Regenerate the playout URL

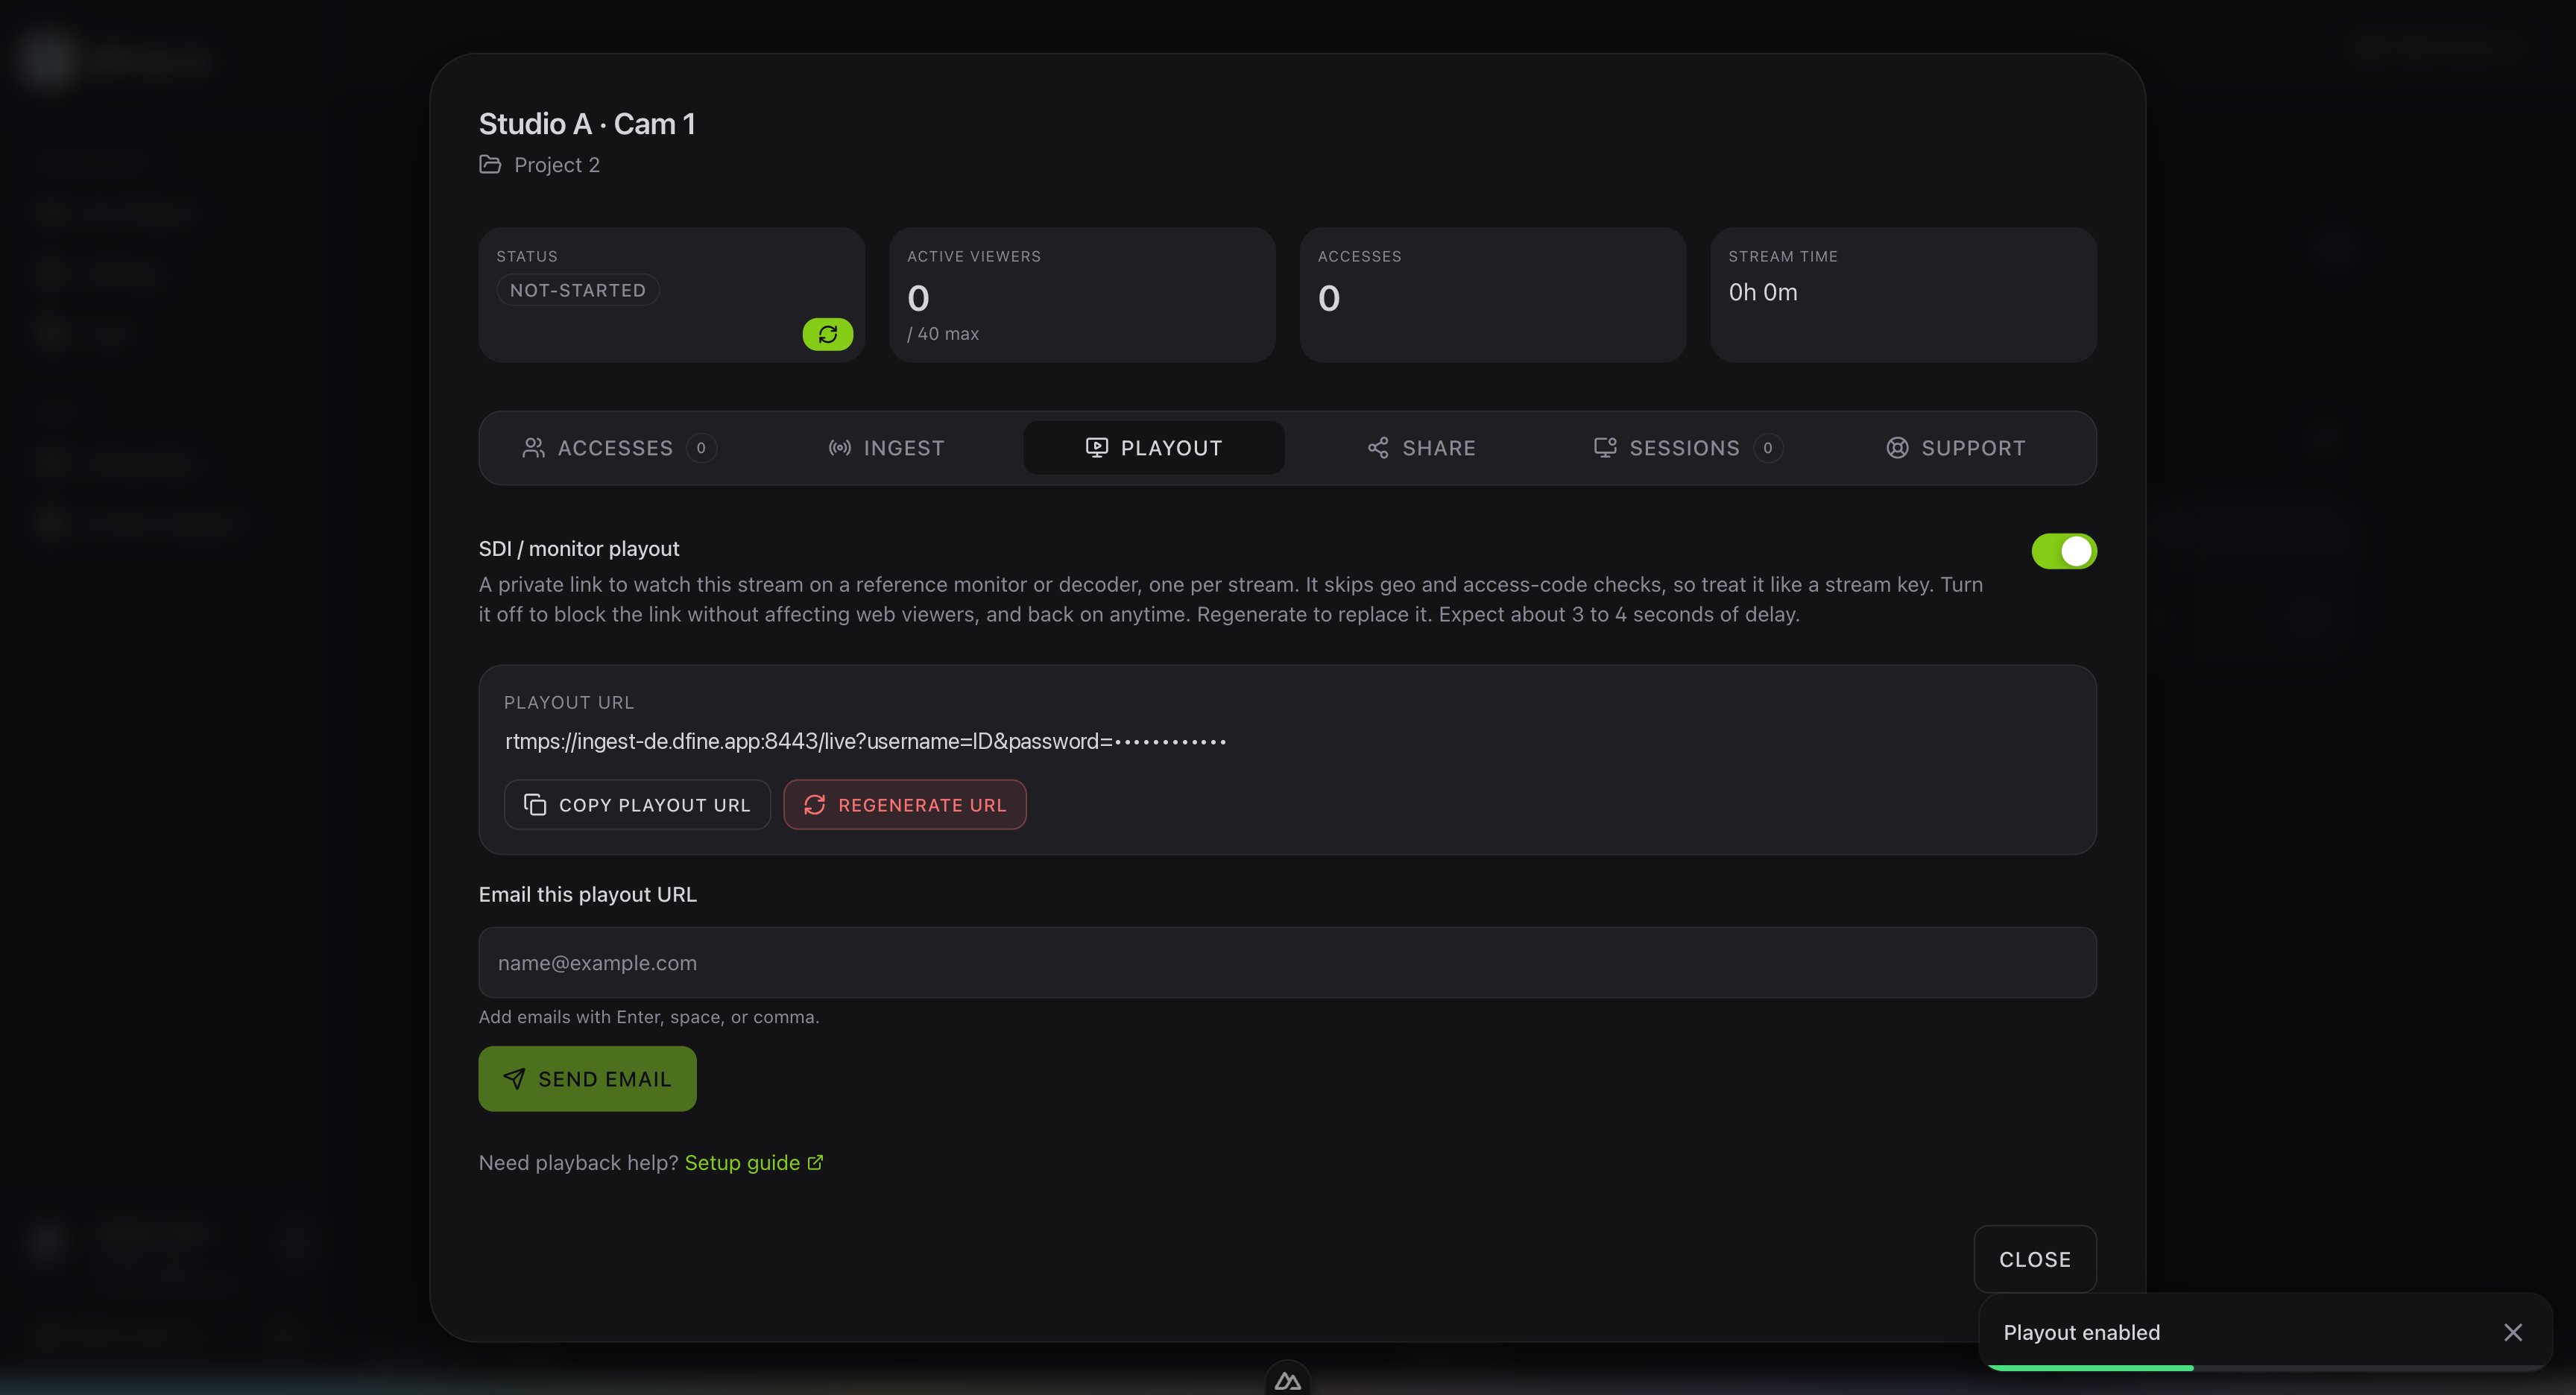[x=905, y=805]
